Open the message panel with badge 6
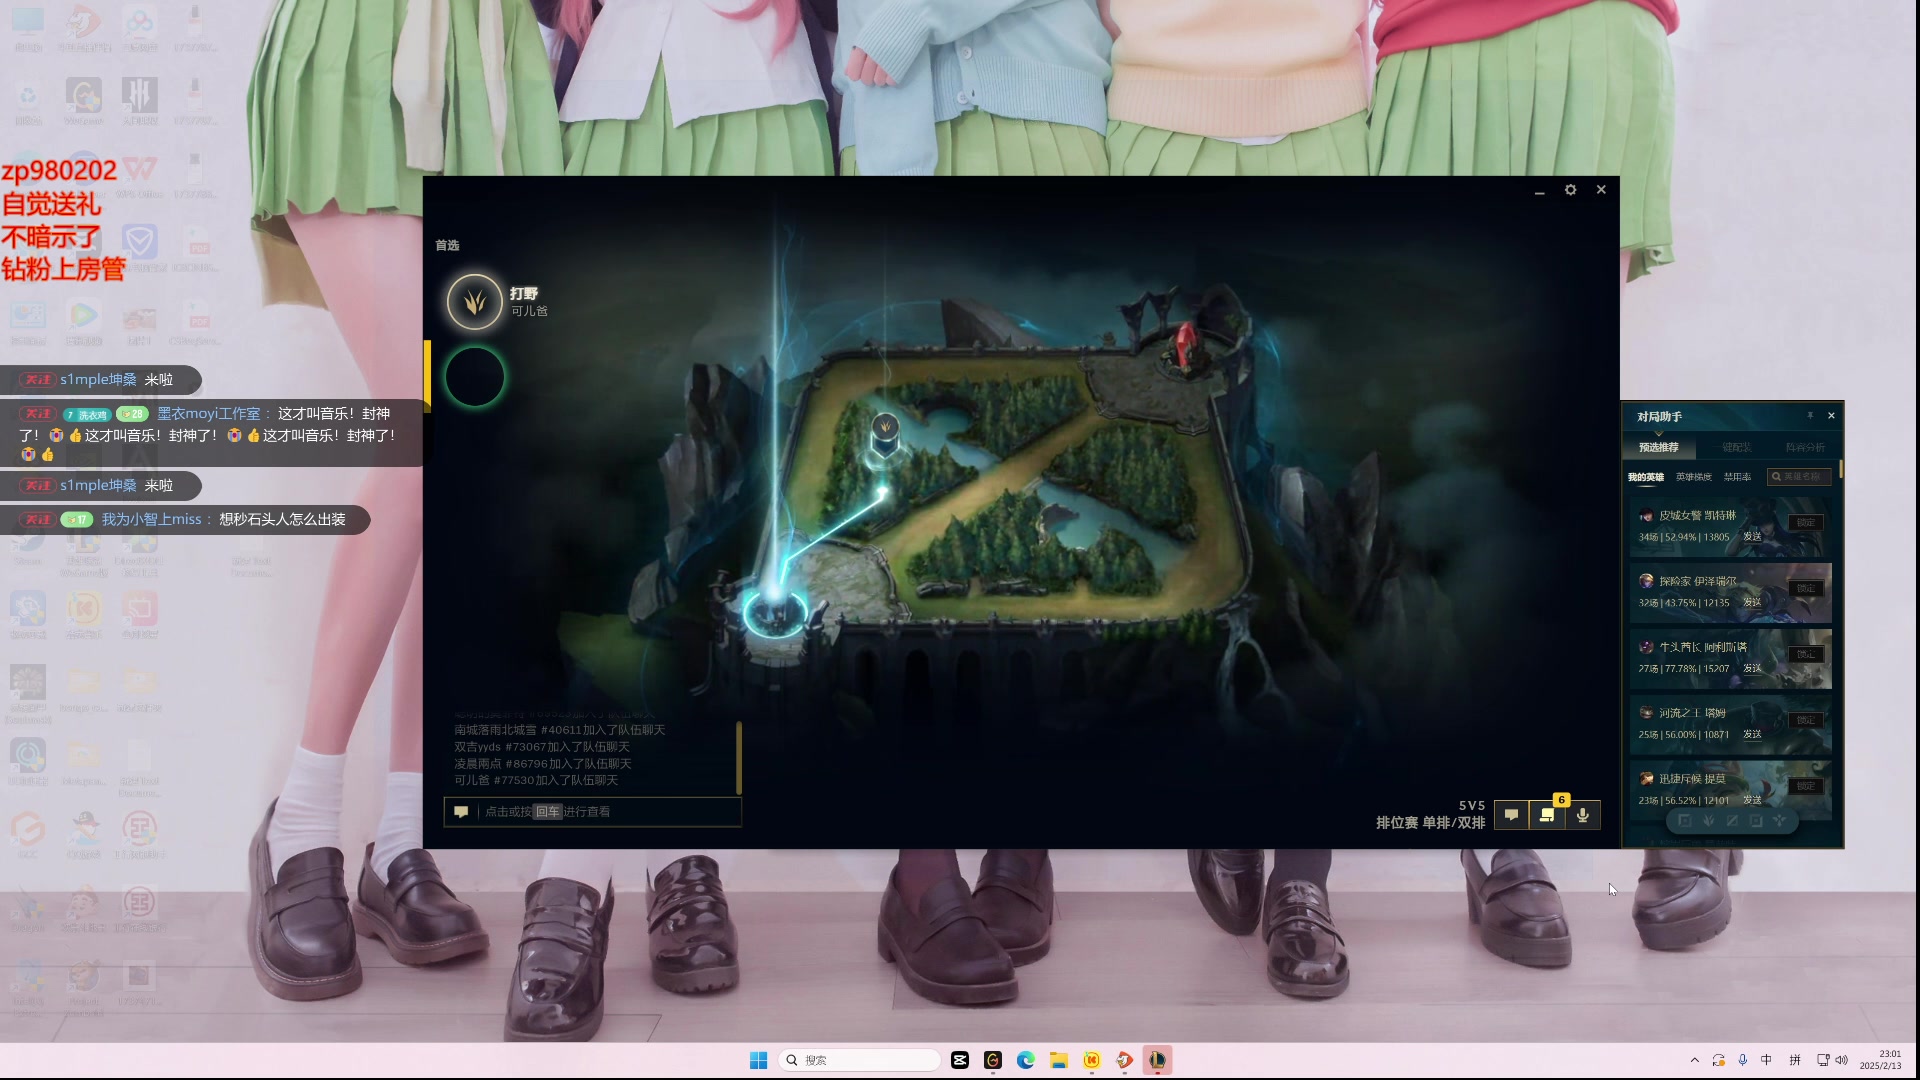 (x=1547, y=815)
